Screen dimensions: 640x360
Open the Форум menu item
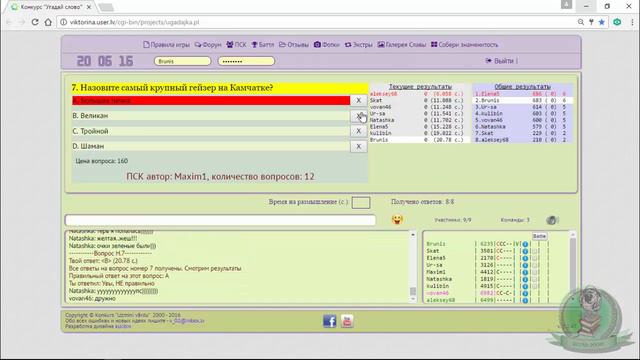coord(208,44)
